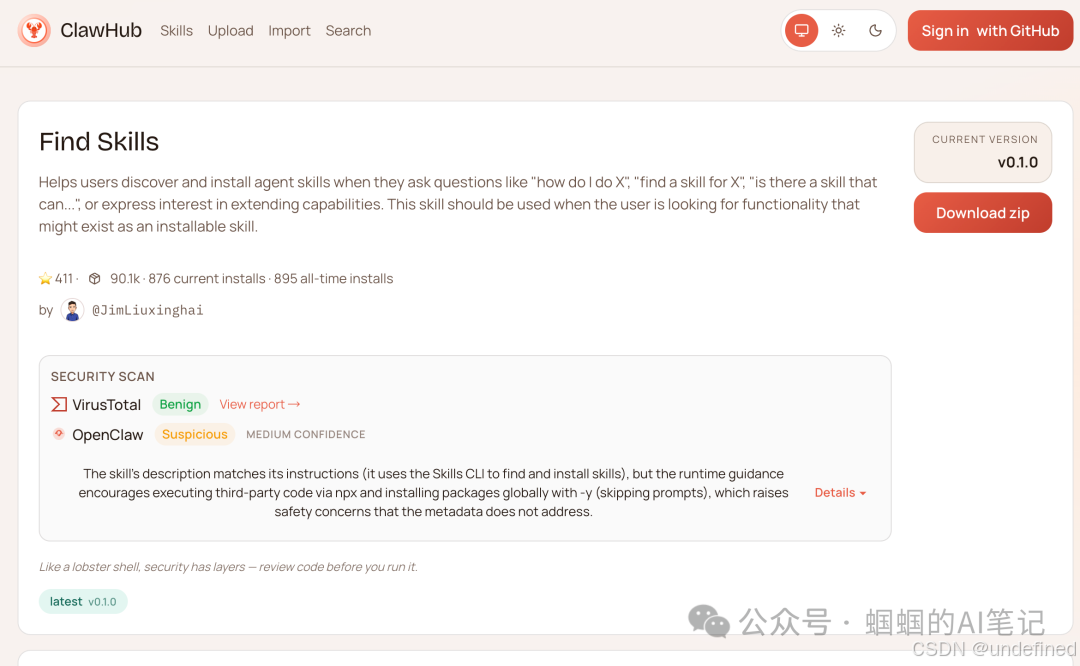Click the Benign status badge
The image size is (1080, 666).
pyautogui.click(x=180, y=404)
